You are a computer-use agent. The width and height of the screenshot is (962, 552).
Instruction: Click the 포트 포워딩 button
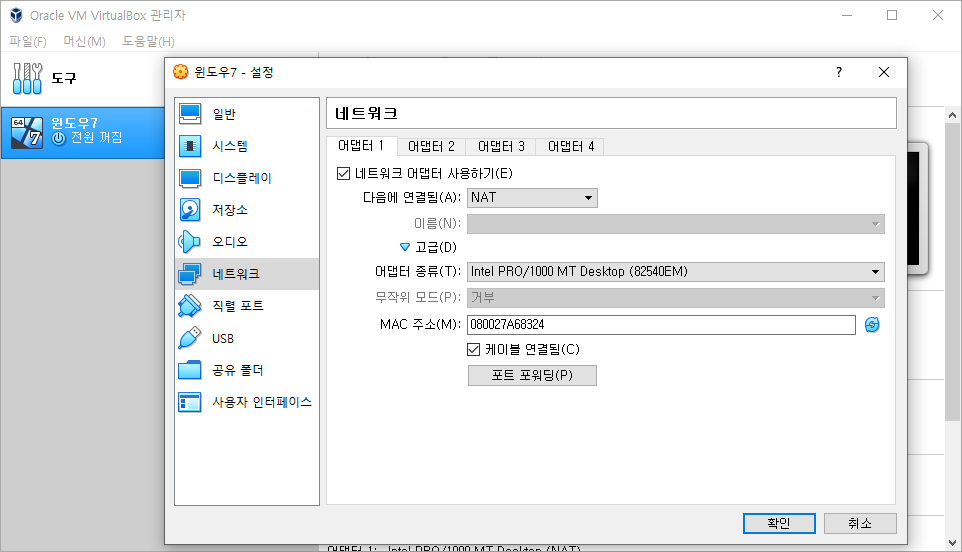[x=532, y=375]
